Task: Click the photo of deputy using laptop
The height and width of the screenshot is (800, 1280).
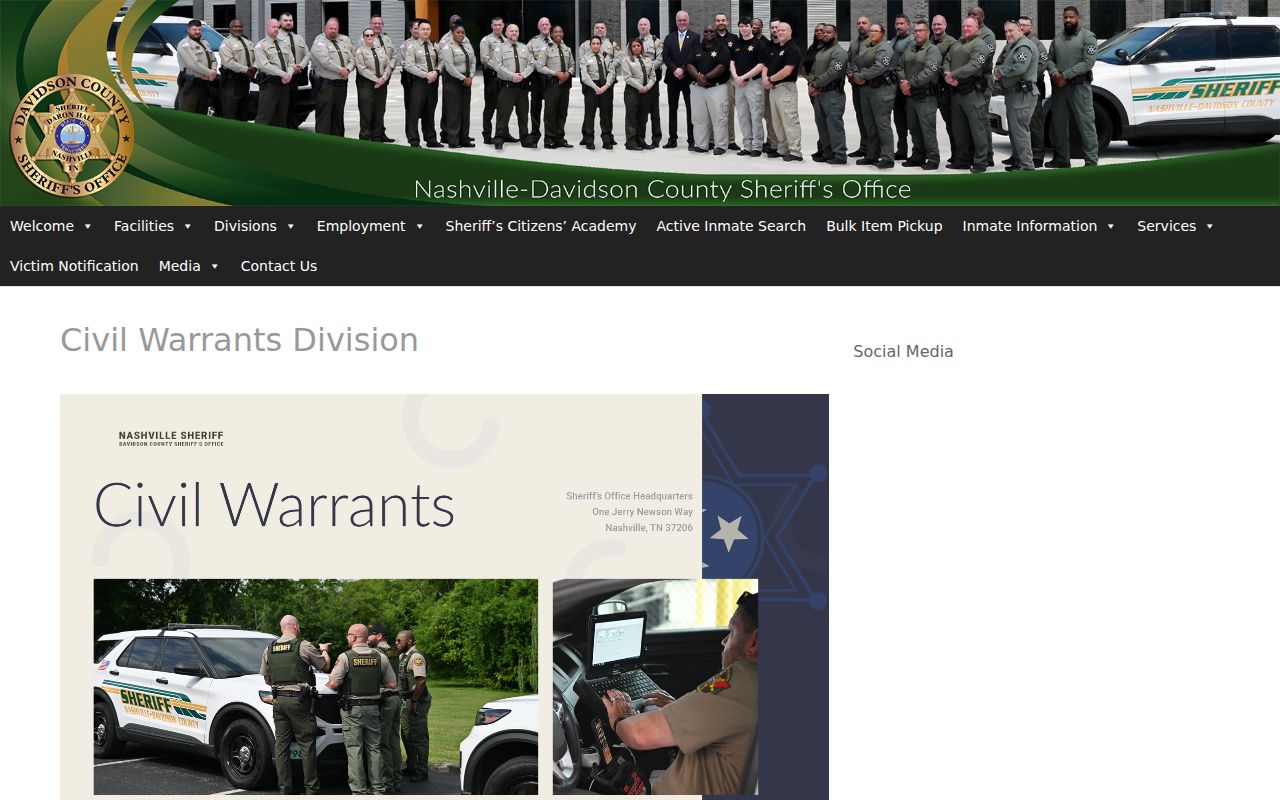Action: (x=655, y=687)
